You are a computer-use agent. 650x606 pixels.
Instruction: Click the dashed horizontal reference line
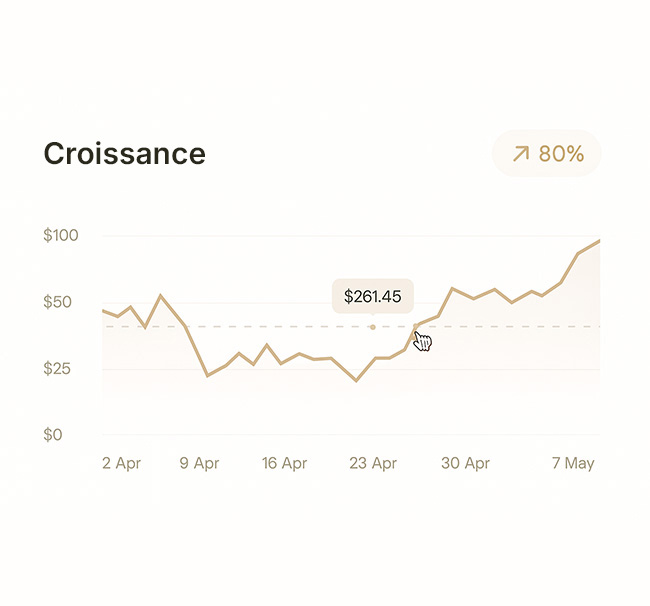coord(250,327)
